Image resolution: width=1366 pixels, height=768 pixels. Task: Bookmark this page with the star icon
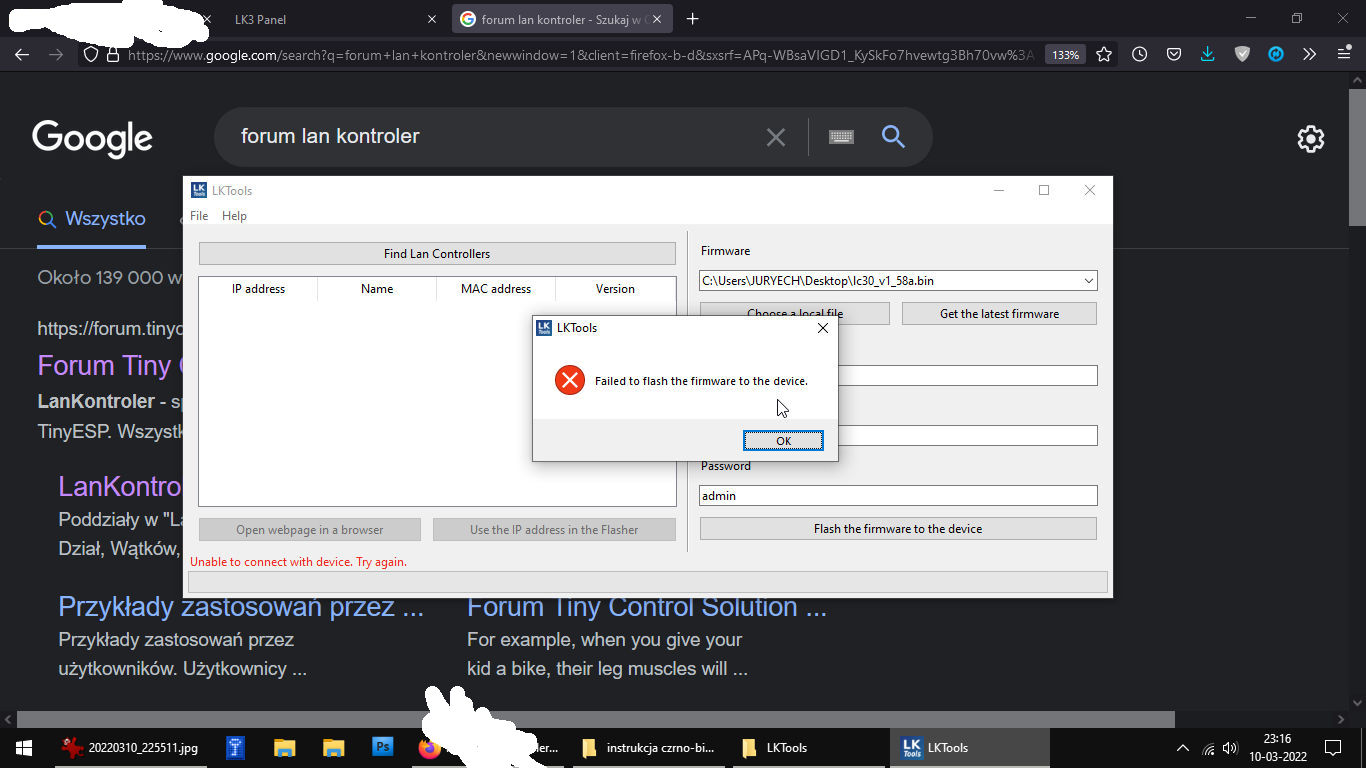(1104, 55)
